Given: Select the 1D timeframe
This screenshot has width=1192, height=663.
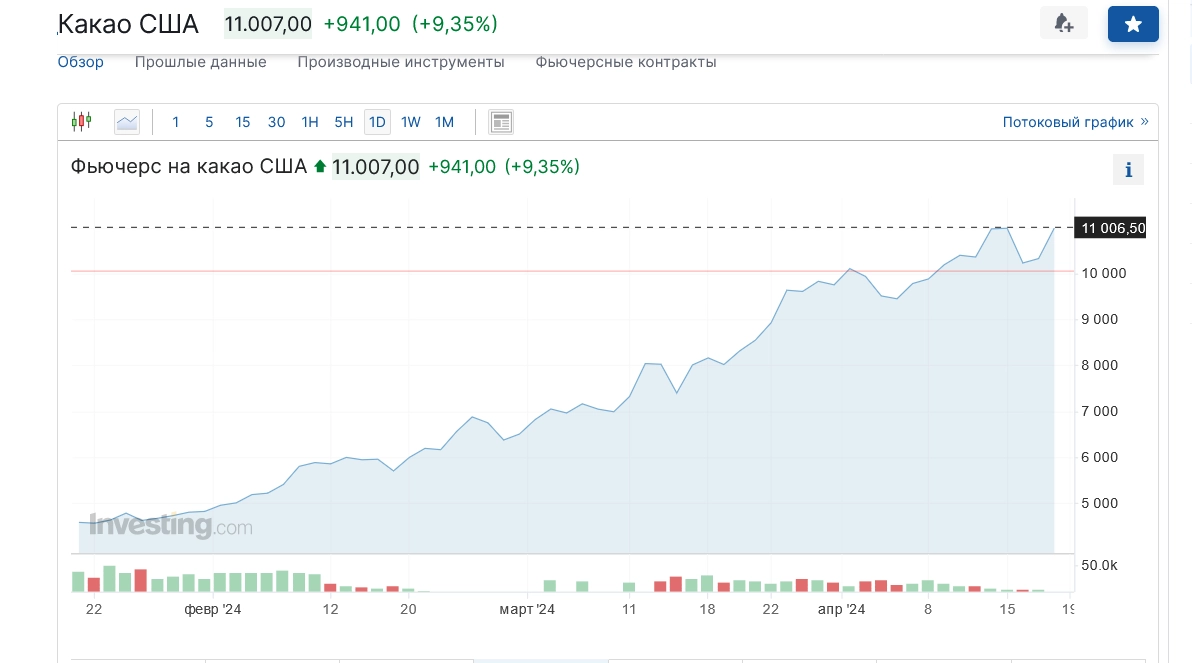Looking at the screenshot, I should click(x=377, y=122).
